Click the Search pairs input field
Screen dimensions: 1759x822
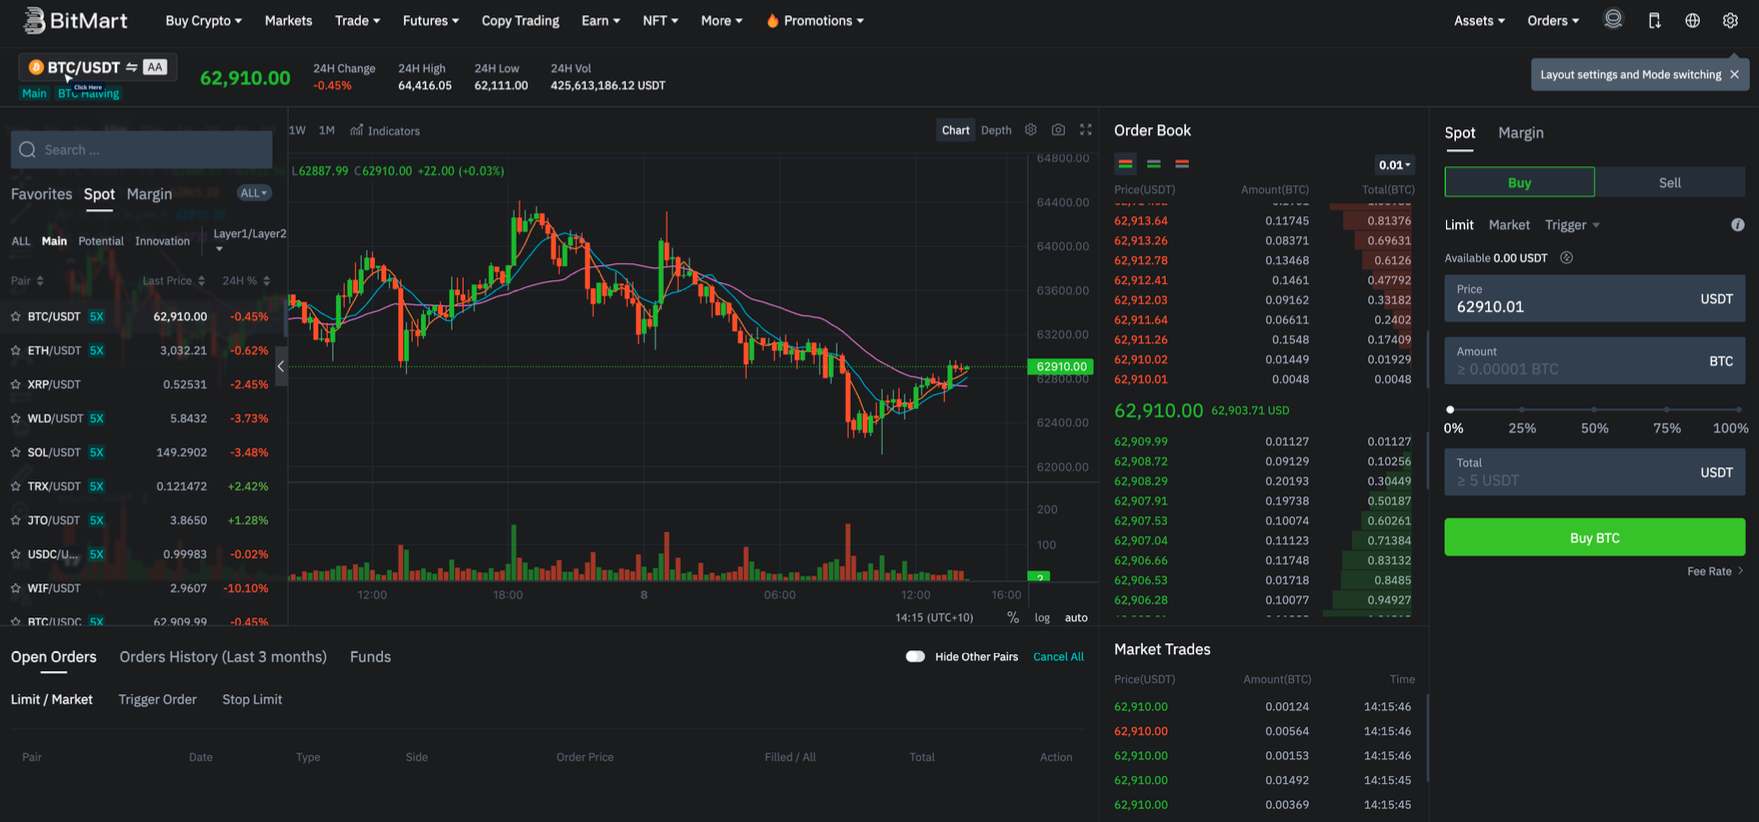141,150
